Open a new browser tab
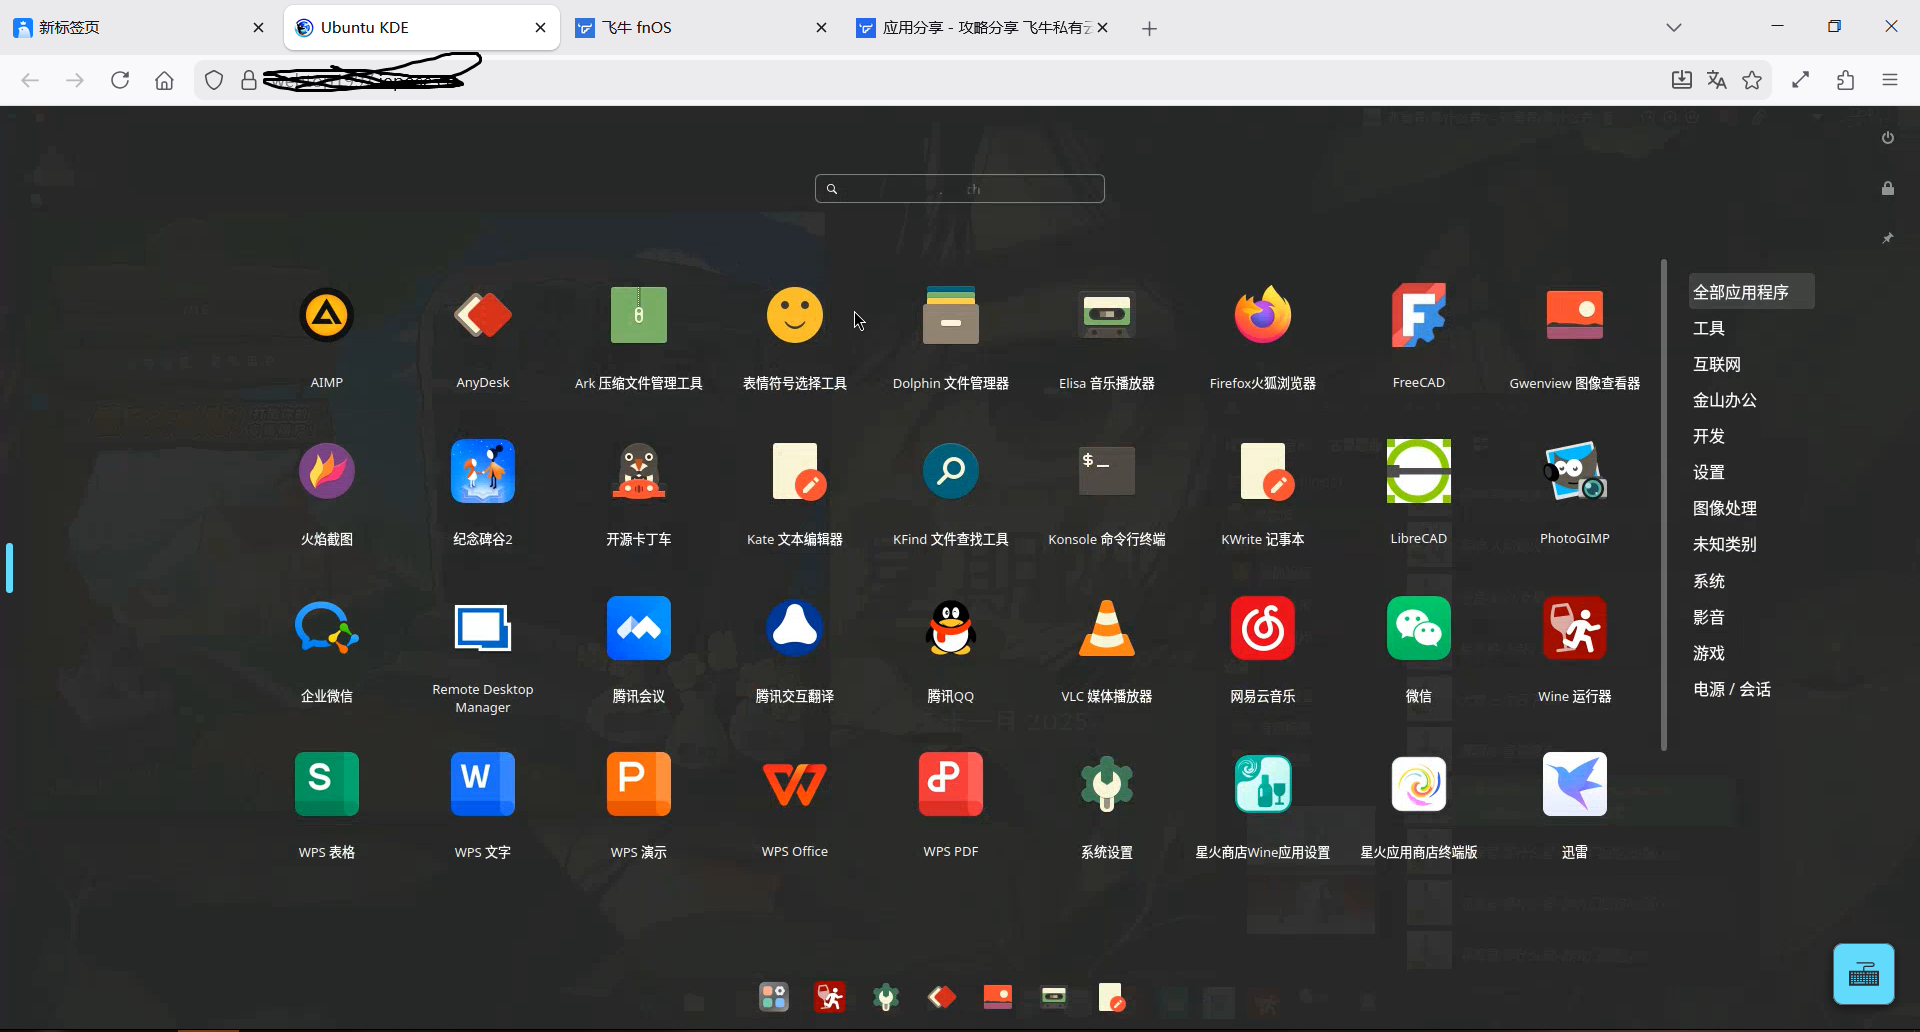 tap(1150, 29)
